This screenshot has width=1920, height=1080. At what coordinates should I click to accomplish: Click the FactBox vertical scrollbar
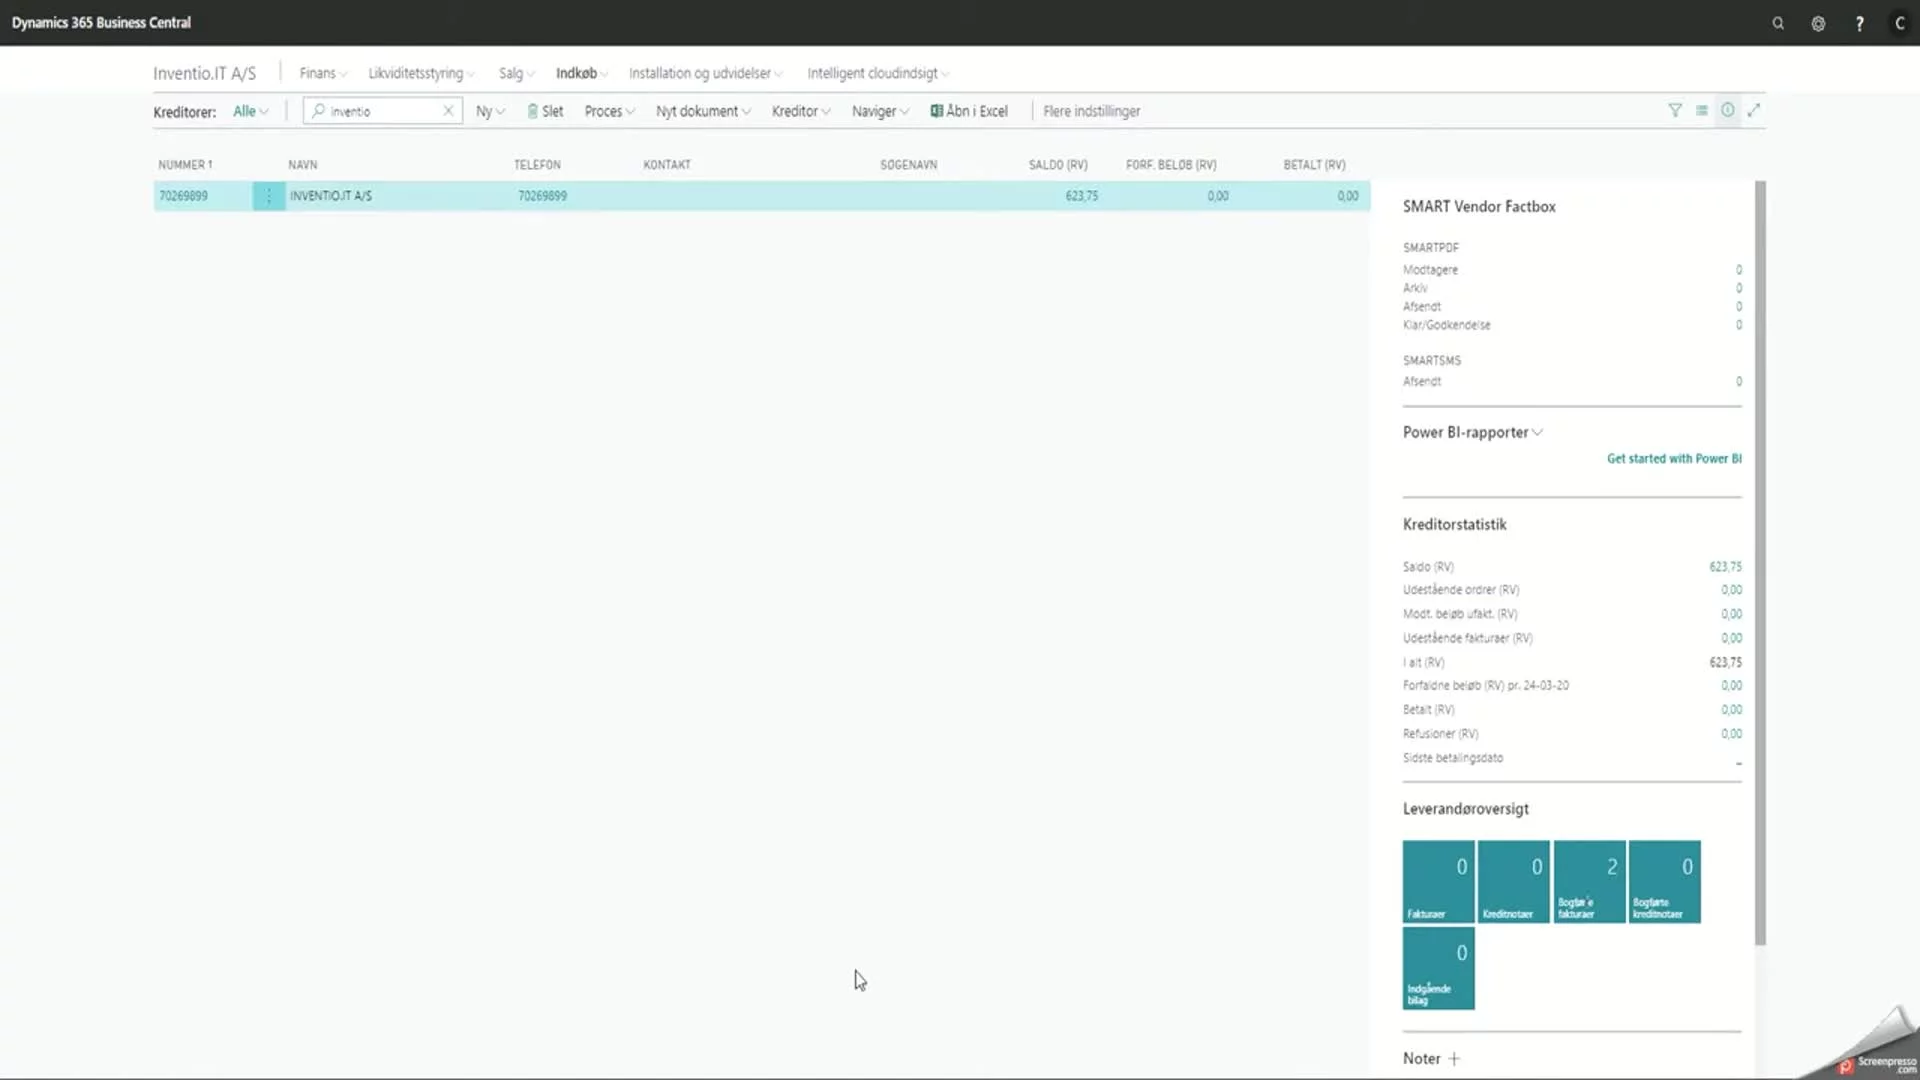(1760, 562)
